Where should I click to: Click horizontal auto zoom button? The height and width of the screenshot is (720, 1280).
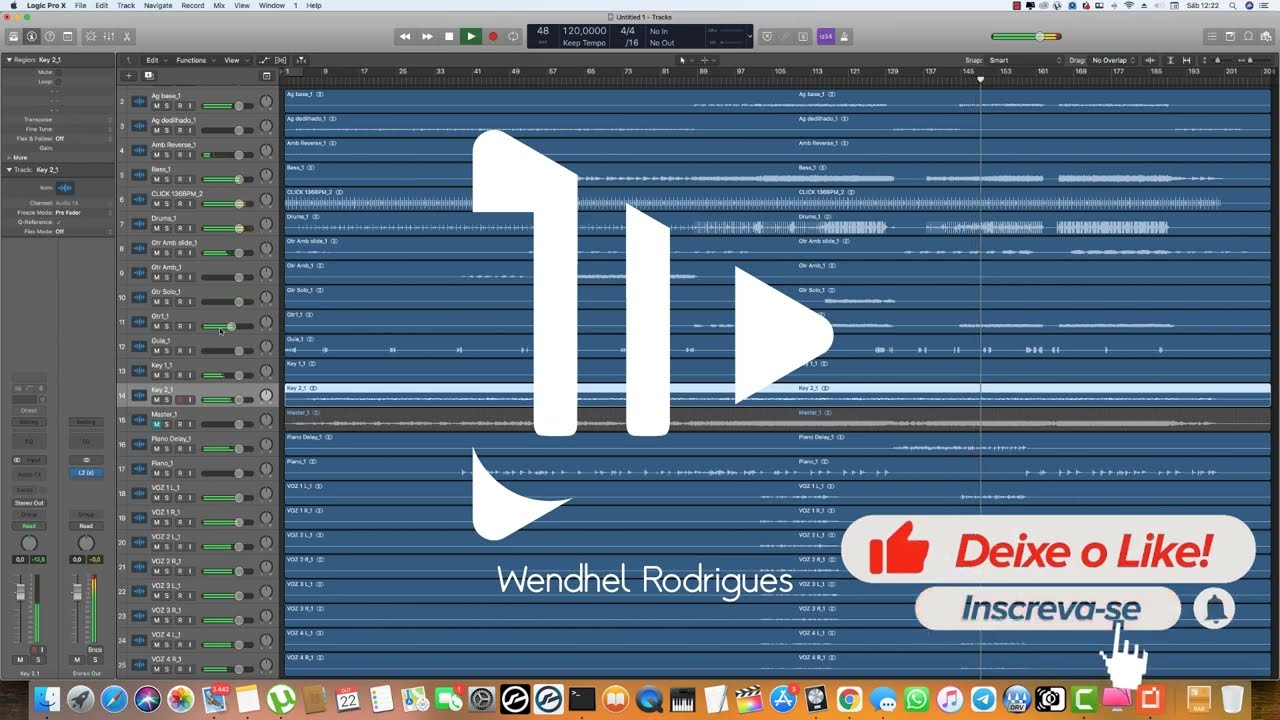[1186, 60]
